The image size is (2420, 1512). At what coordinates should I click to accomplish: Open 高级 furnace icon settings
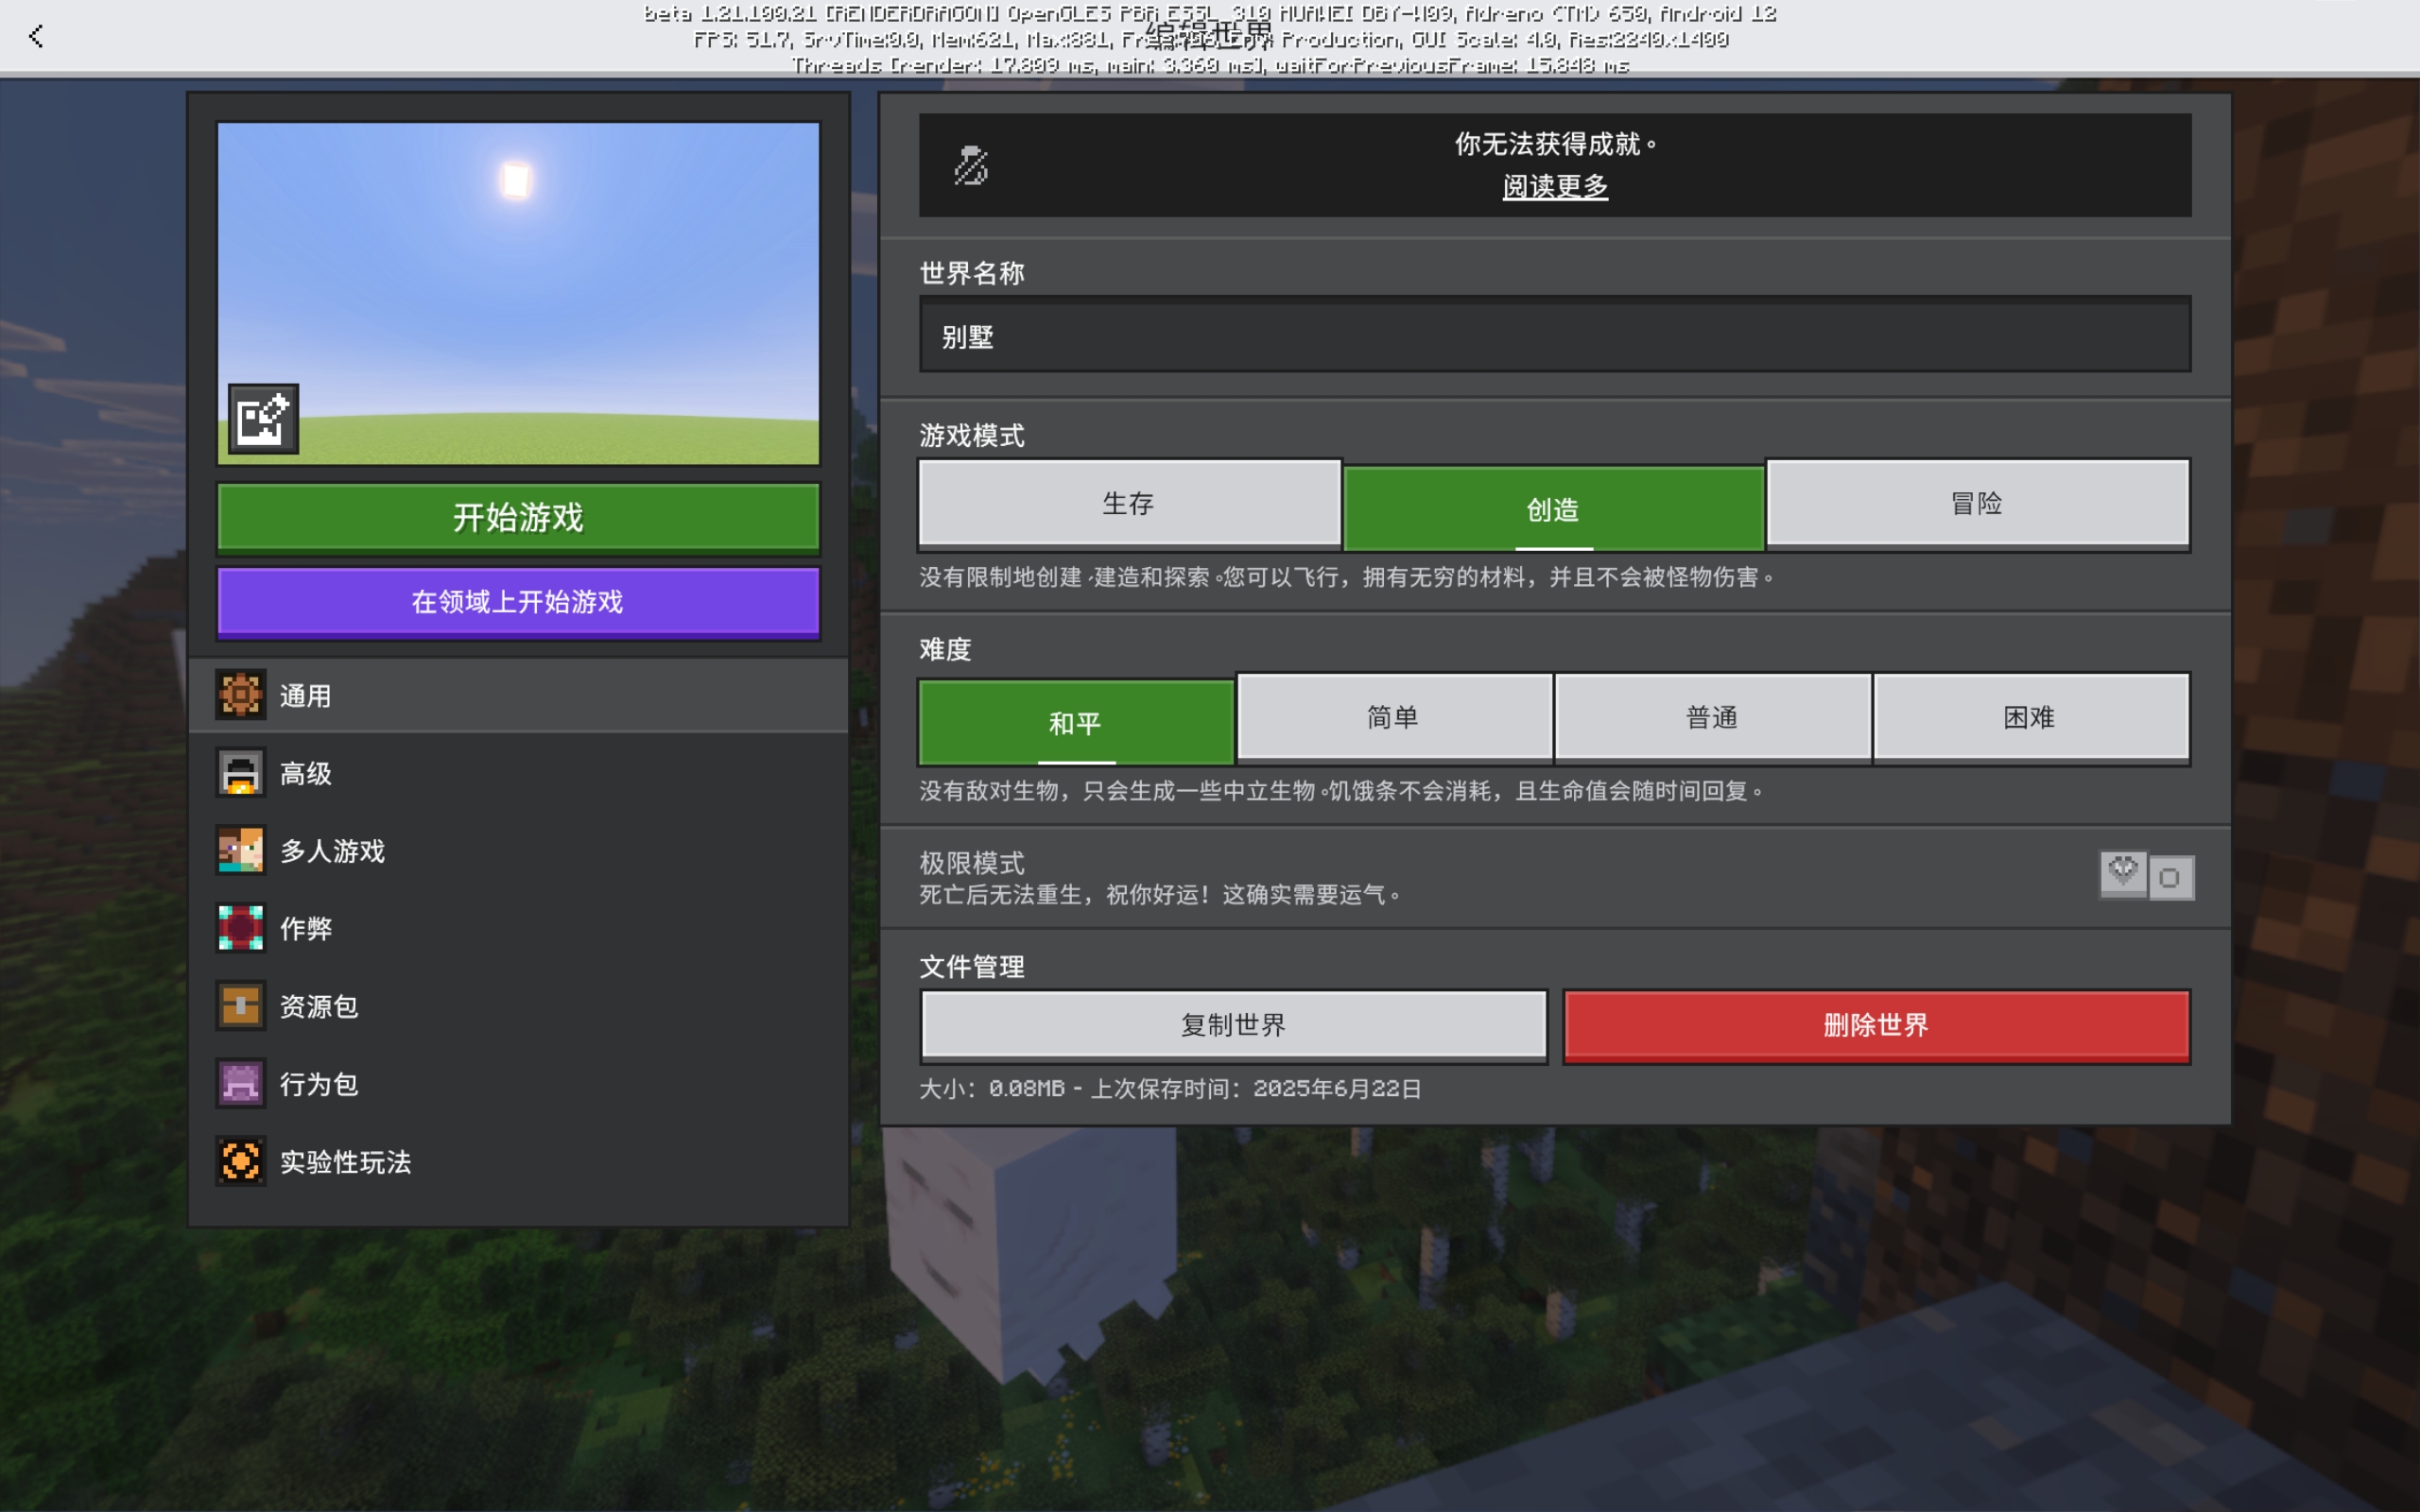(241, 773)
